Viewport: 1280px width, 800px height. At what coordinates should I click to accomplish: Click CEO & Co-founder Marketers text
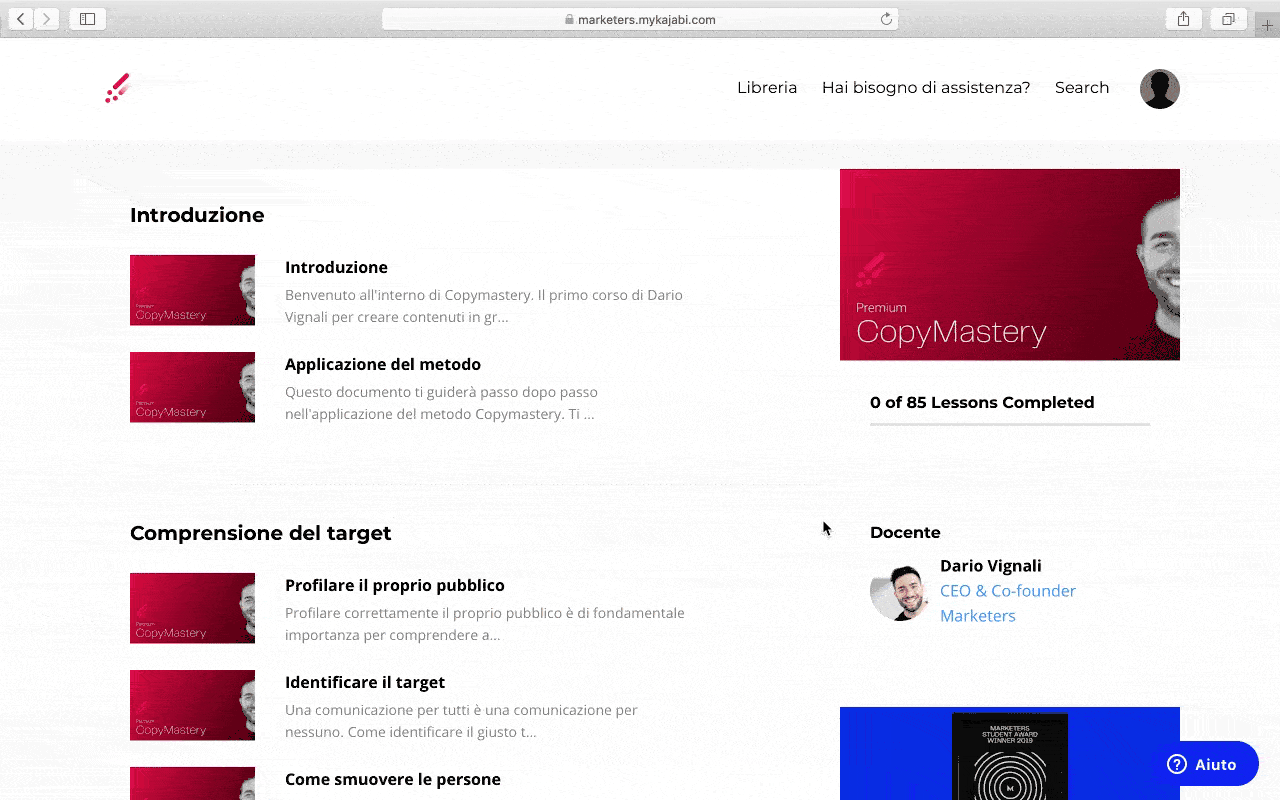tap(1008, 603)
